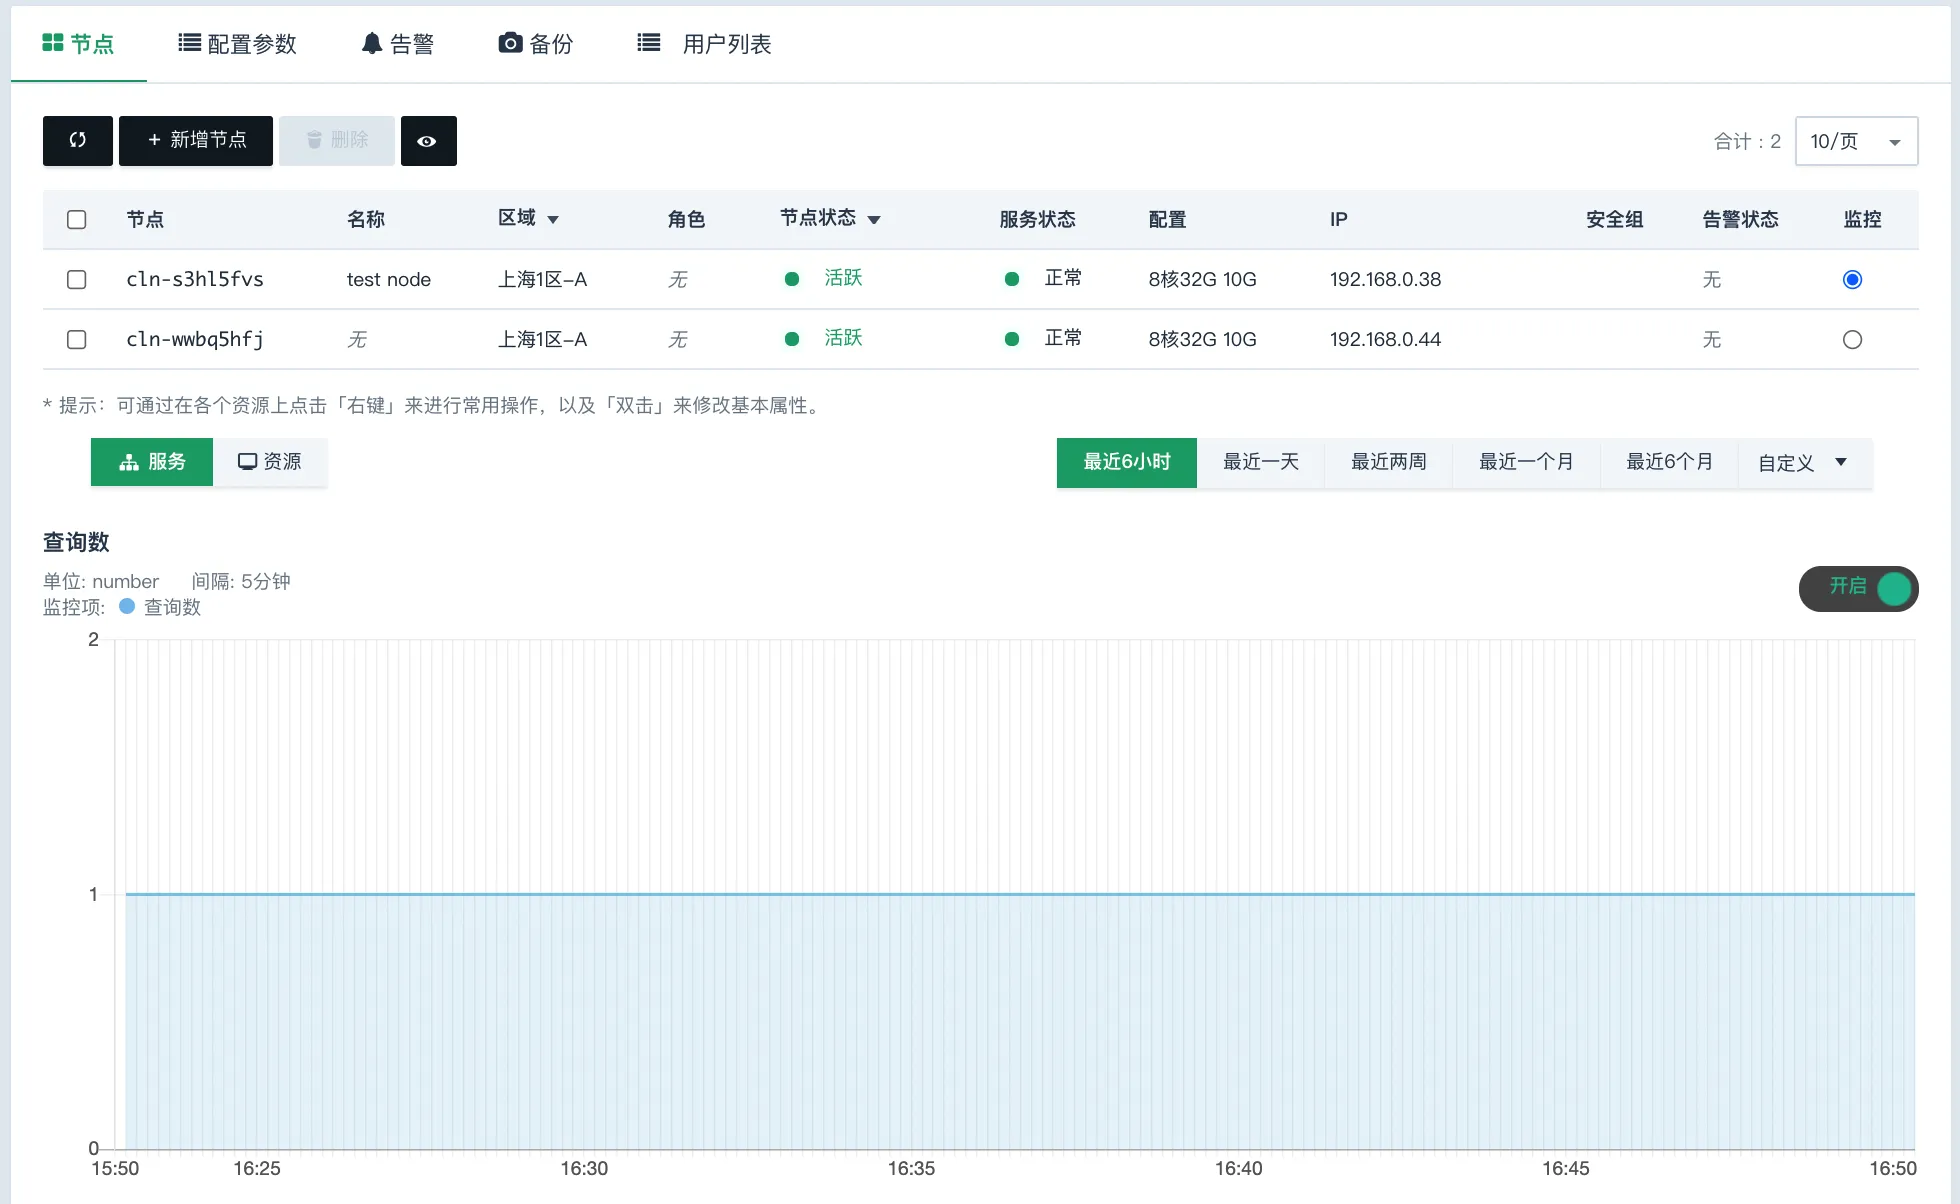
Task: Open the 自定义 time range dropdown
Action: [1803, 462]
